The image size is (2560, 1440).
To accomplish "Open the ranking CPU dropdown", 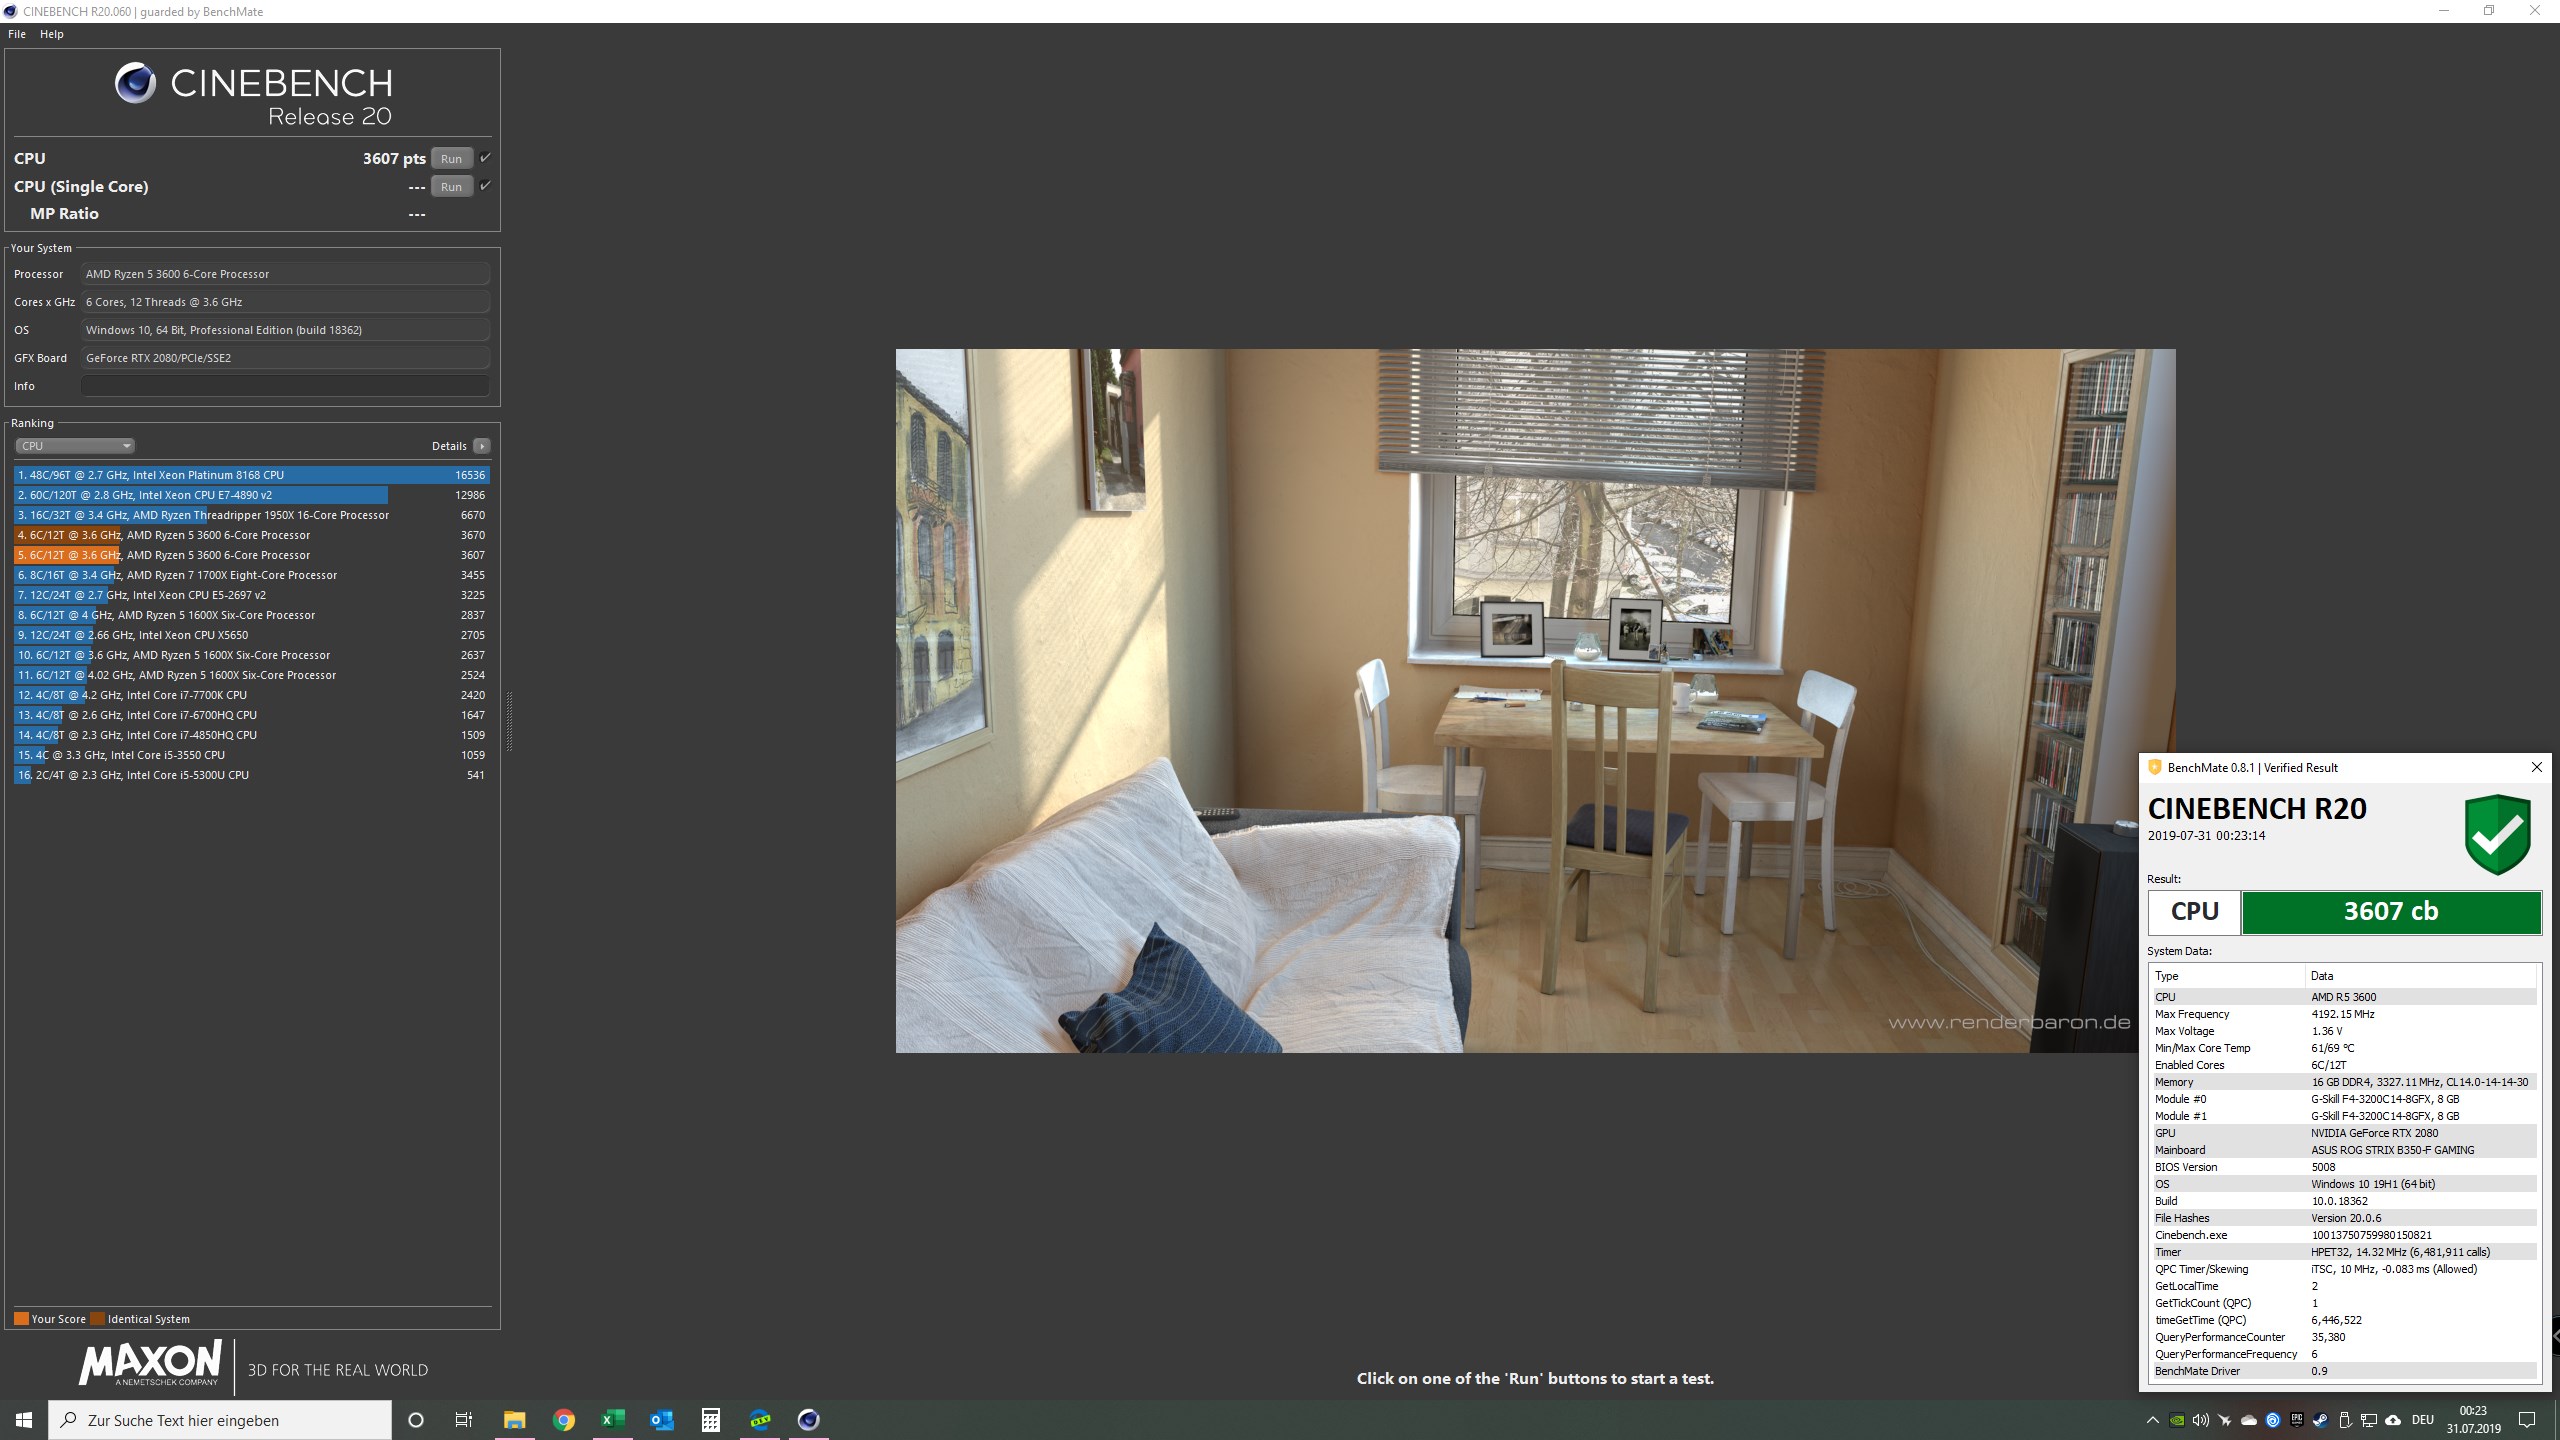I will (75, 446).
